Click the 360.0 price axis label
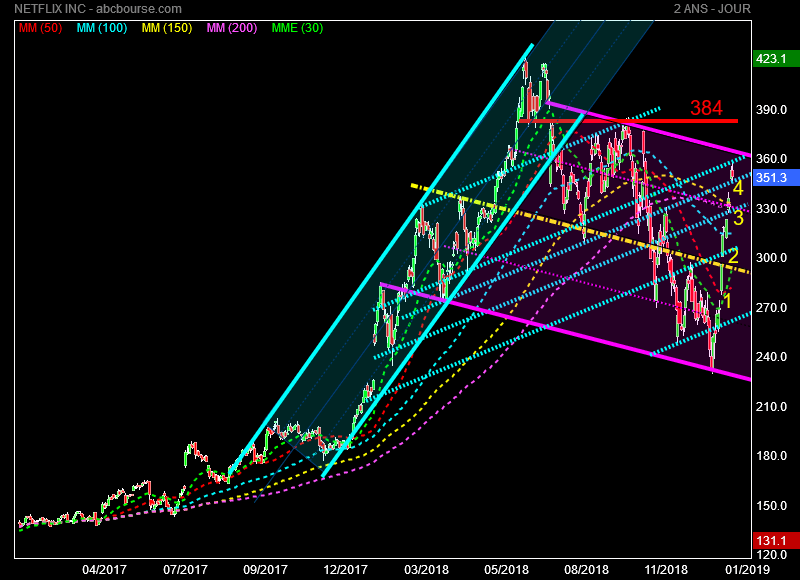 771,159
